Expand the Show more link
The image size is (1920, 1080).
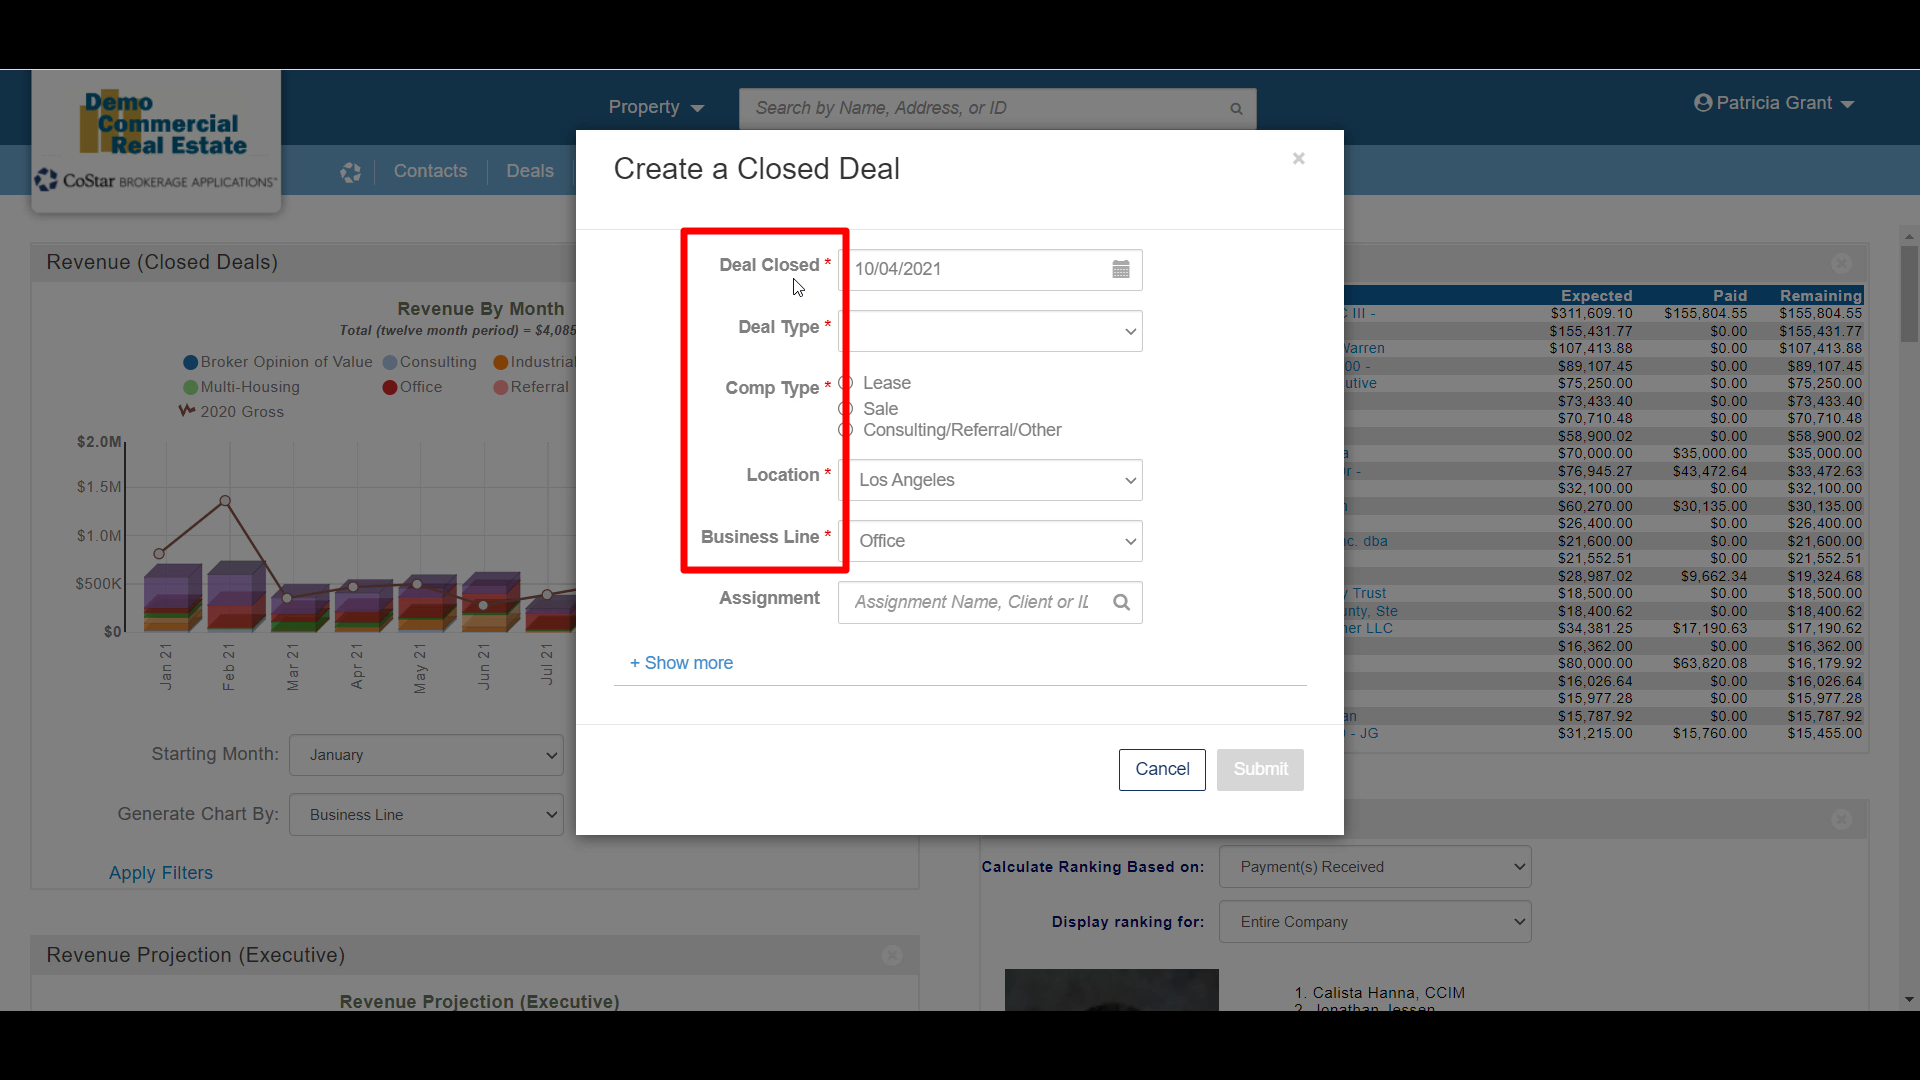[681, 663]
